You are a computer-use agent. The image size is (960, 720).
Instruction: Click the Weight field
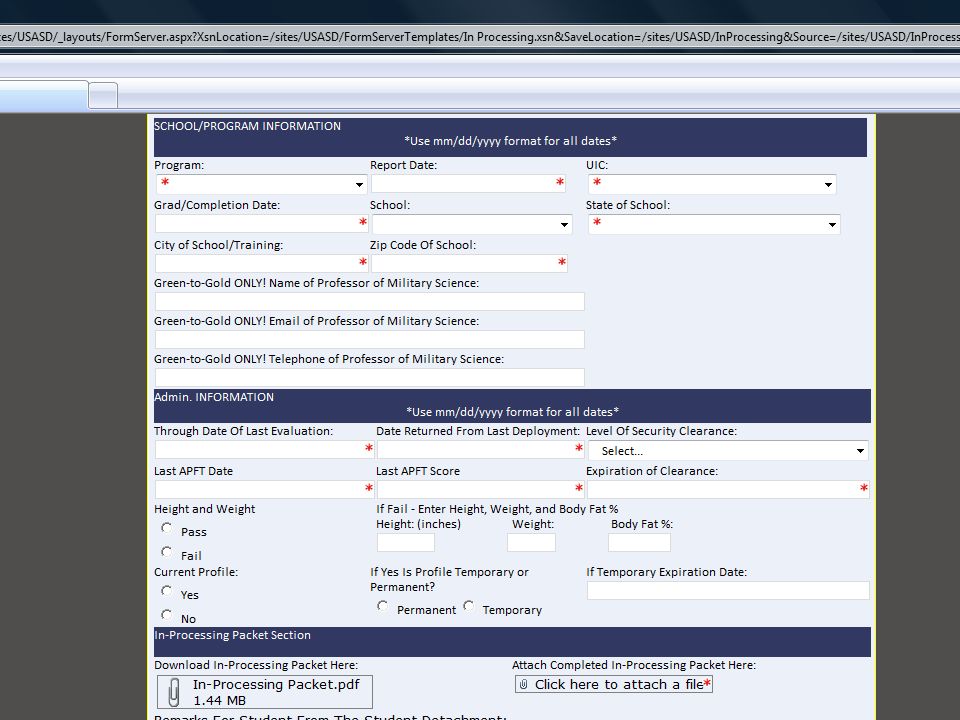(531, 542)
